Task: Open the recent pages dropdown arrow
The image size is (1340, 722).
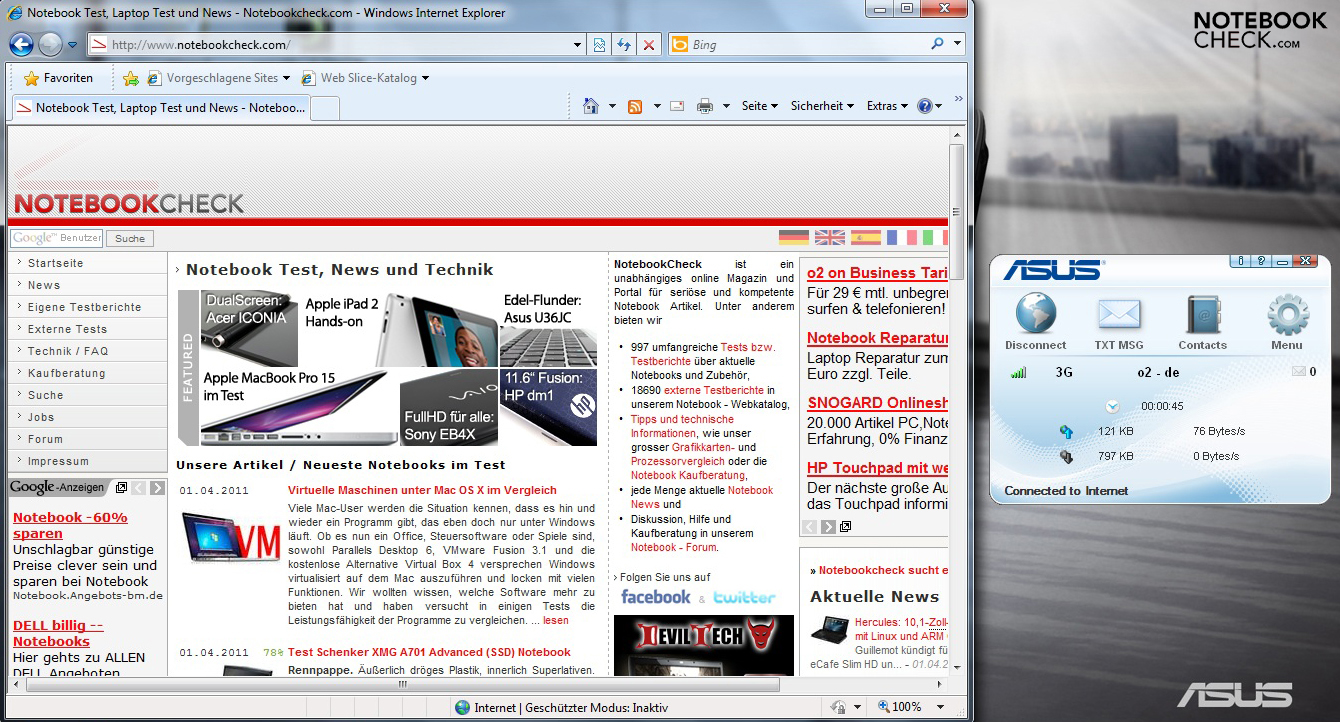Action: click(x=72, y=45)
